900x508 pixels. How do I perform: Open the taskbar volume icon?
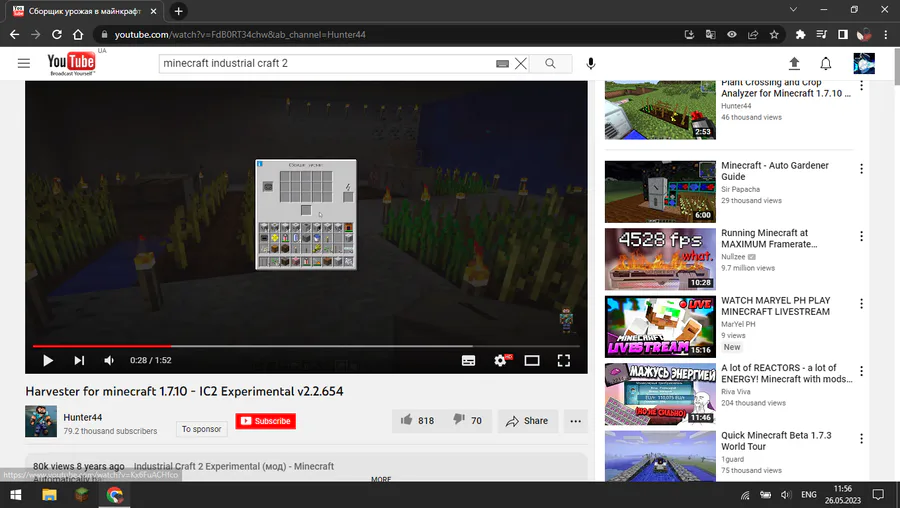(x=786, y=495)
